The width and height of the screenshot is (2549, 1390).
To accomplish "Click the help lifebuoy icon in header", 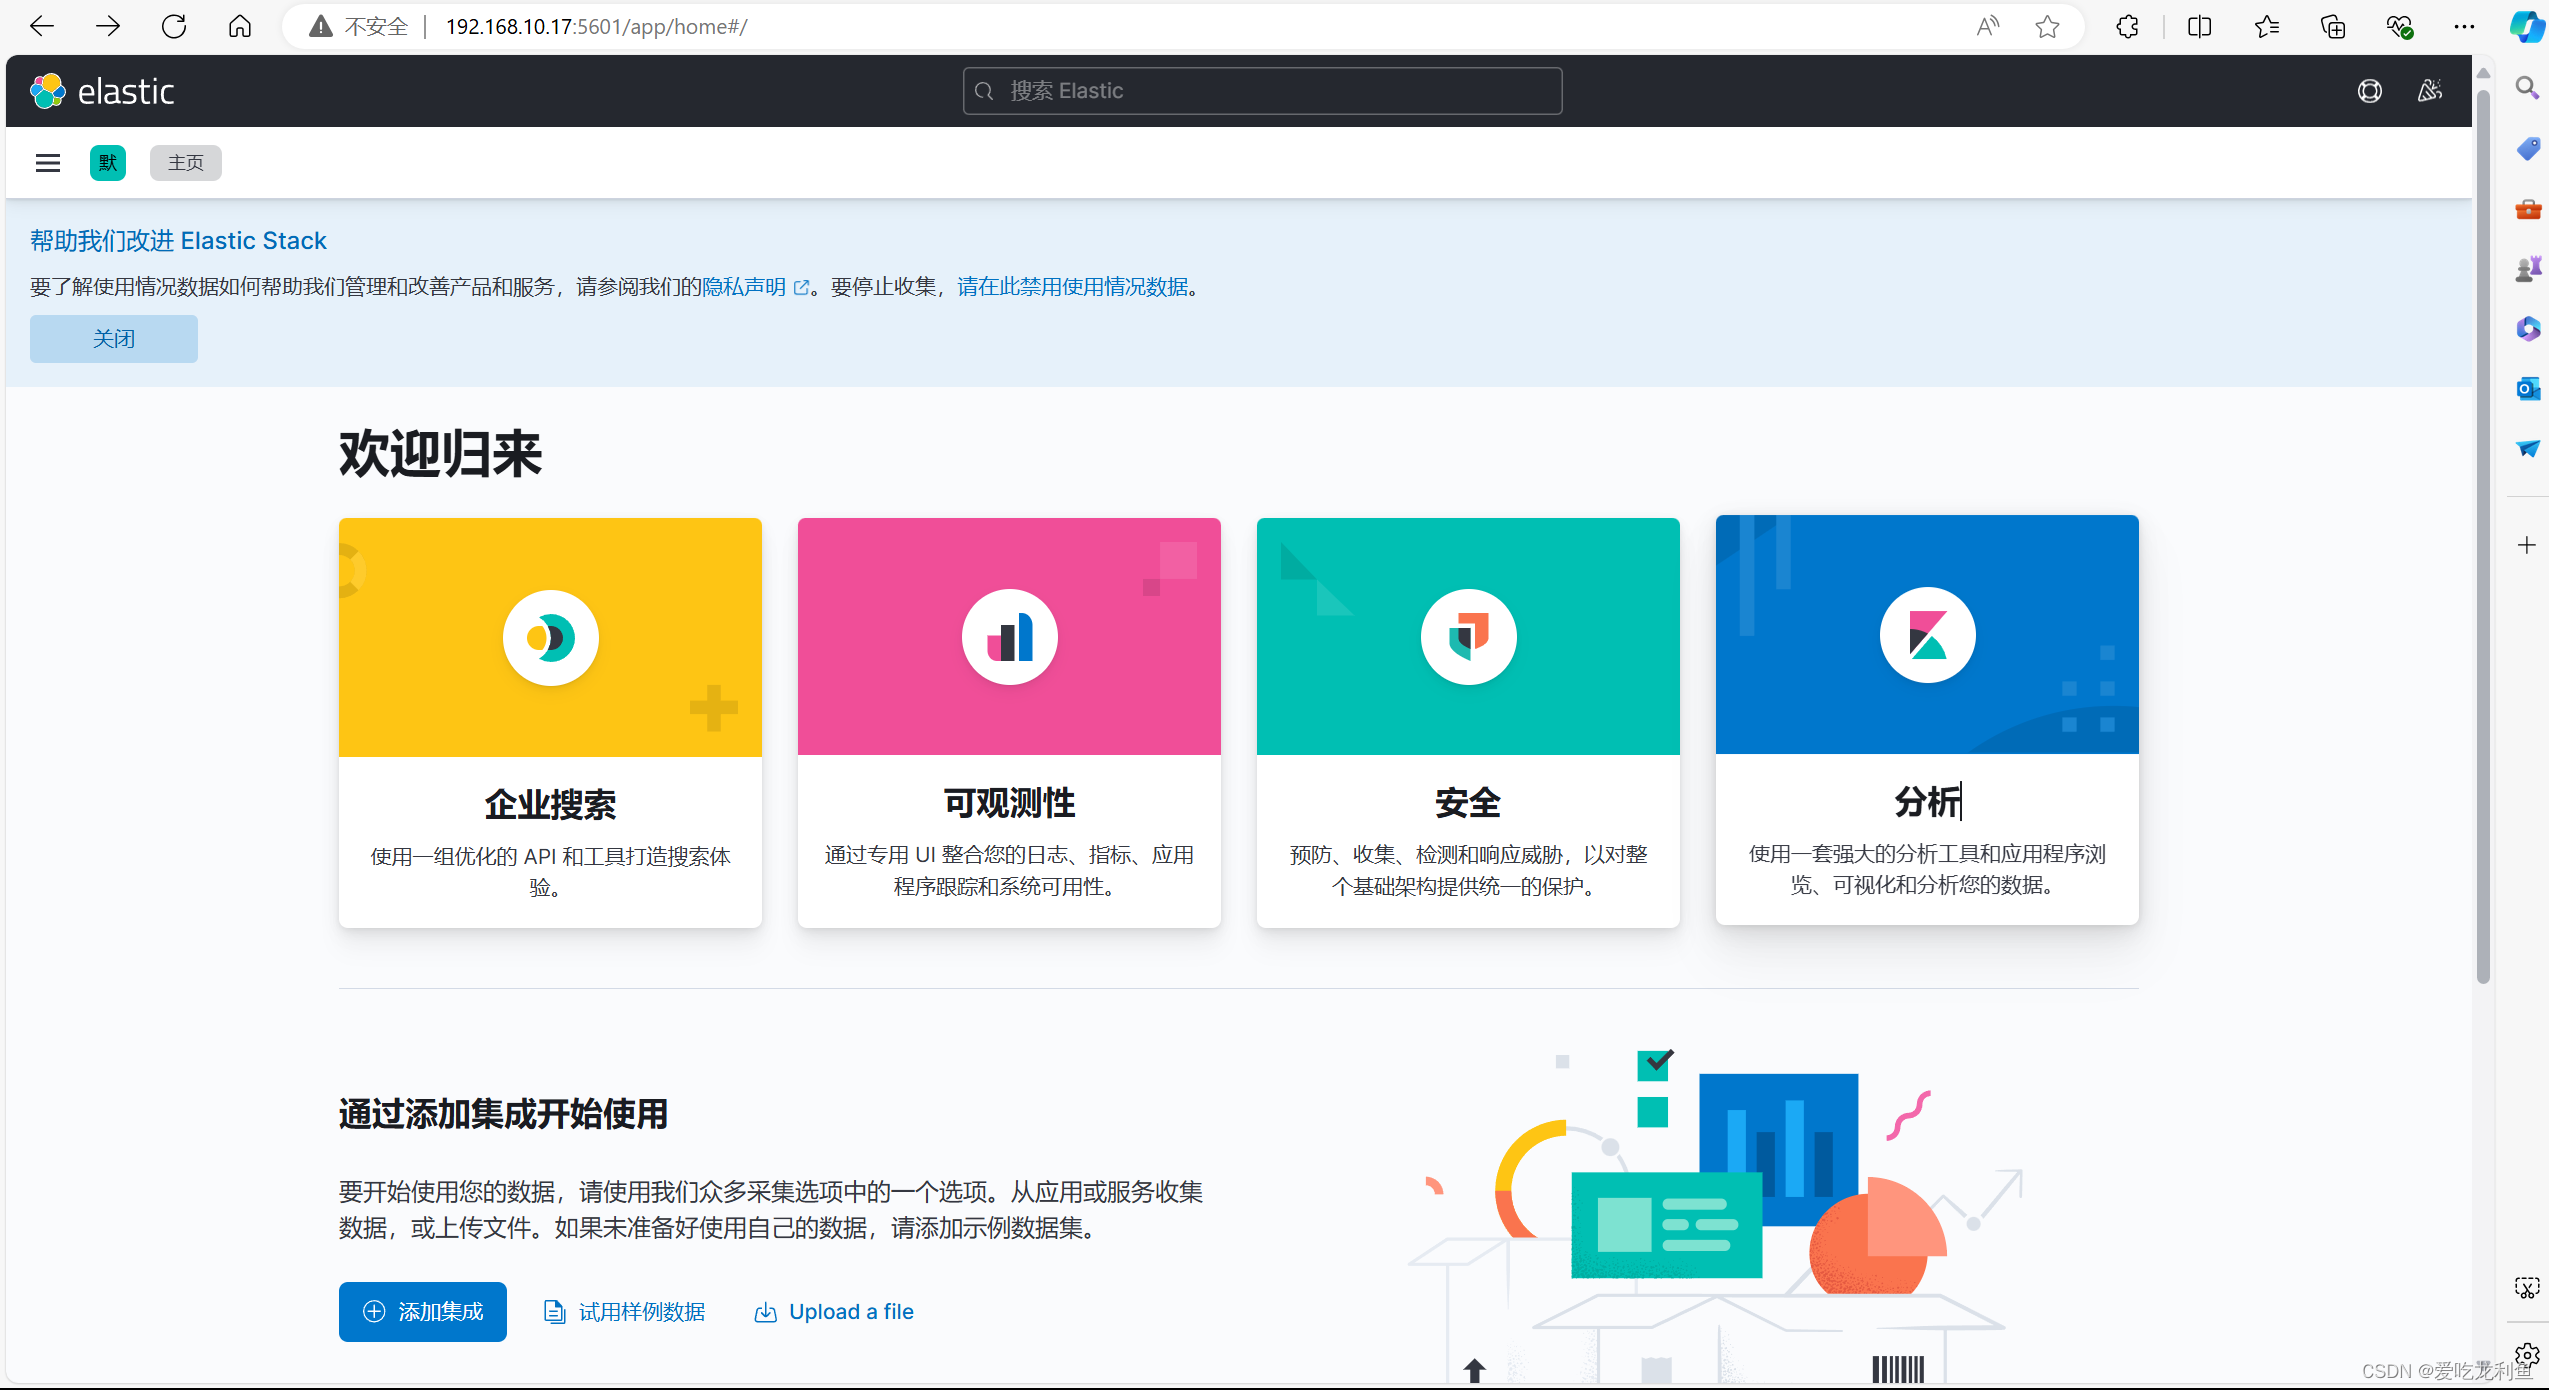I will click(2369, 91).
